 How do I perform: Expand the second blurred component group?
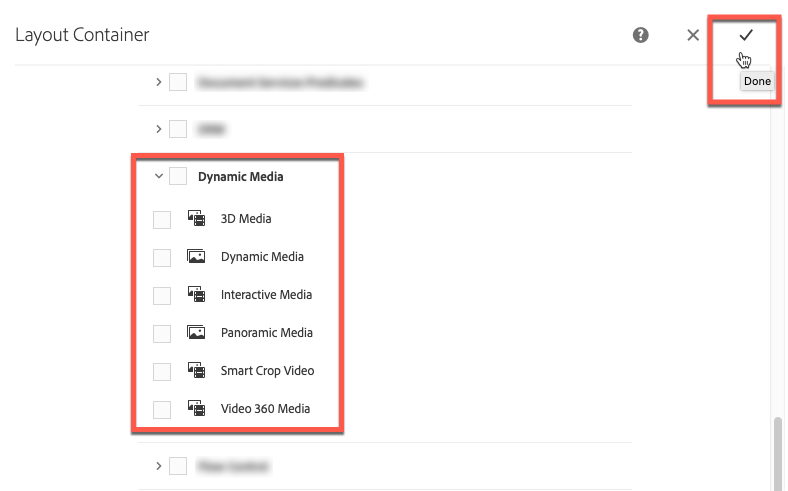[159, 129]
